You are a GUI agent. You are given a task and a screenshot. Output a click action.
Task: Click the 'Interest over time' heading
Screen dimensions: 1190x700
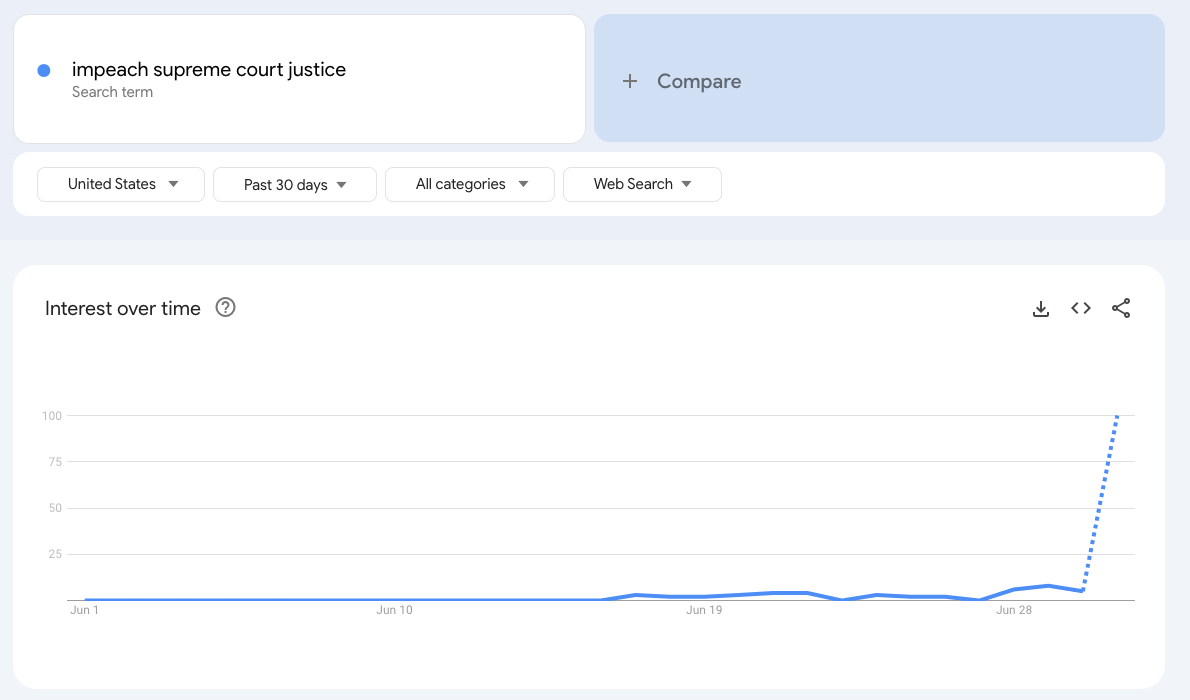coord(123,308)
